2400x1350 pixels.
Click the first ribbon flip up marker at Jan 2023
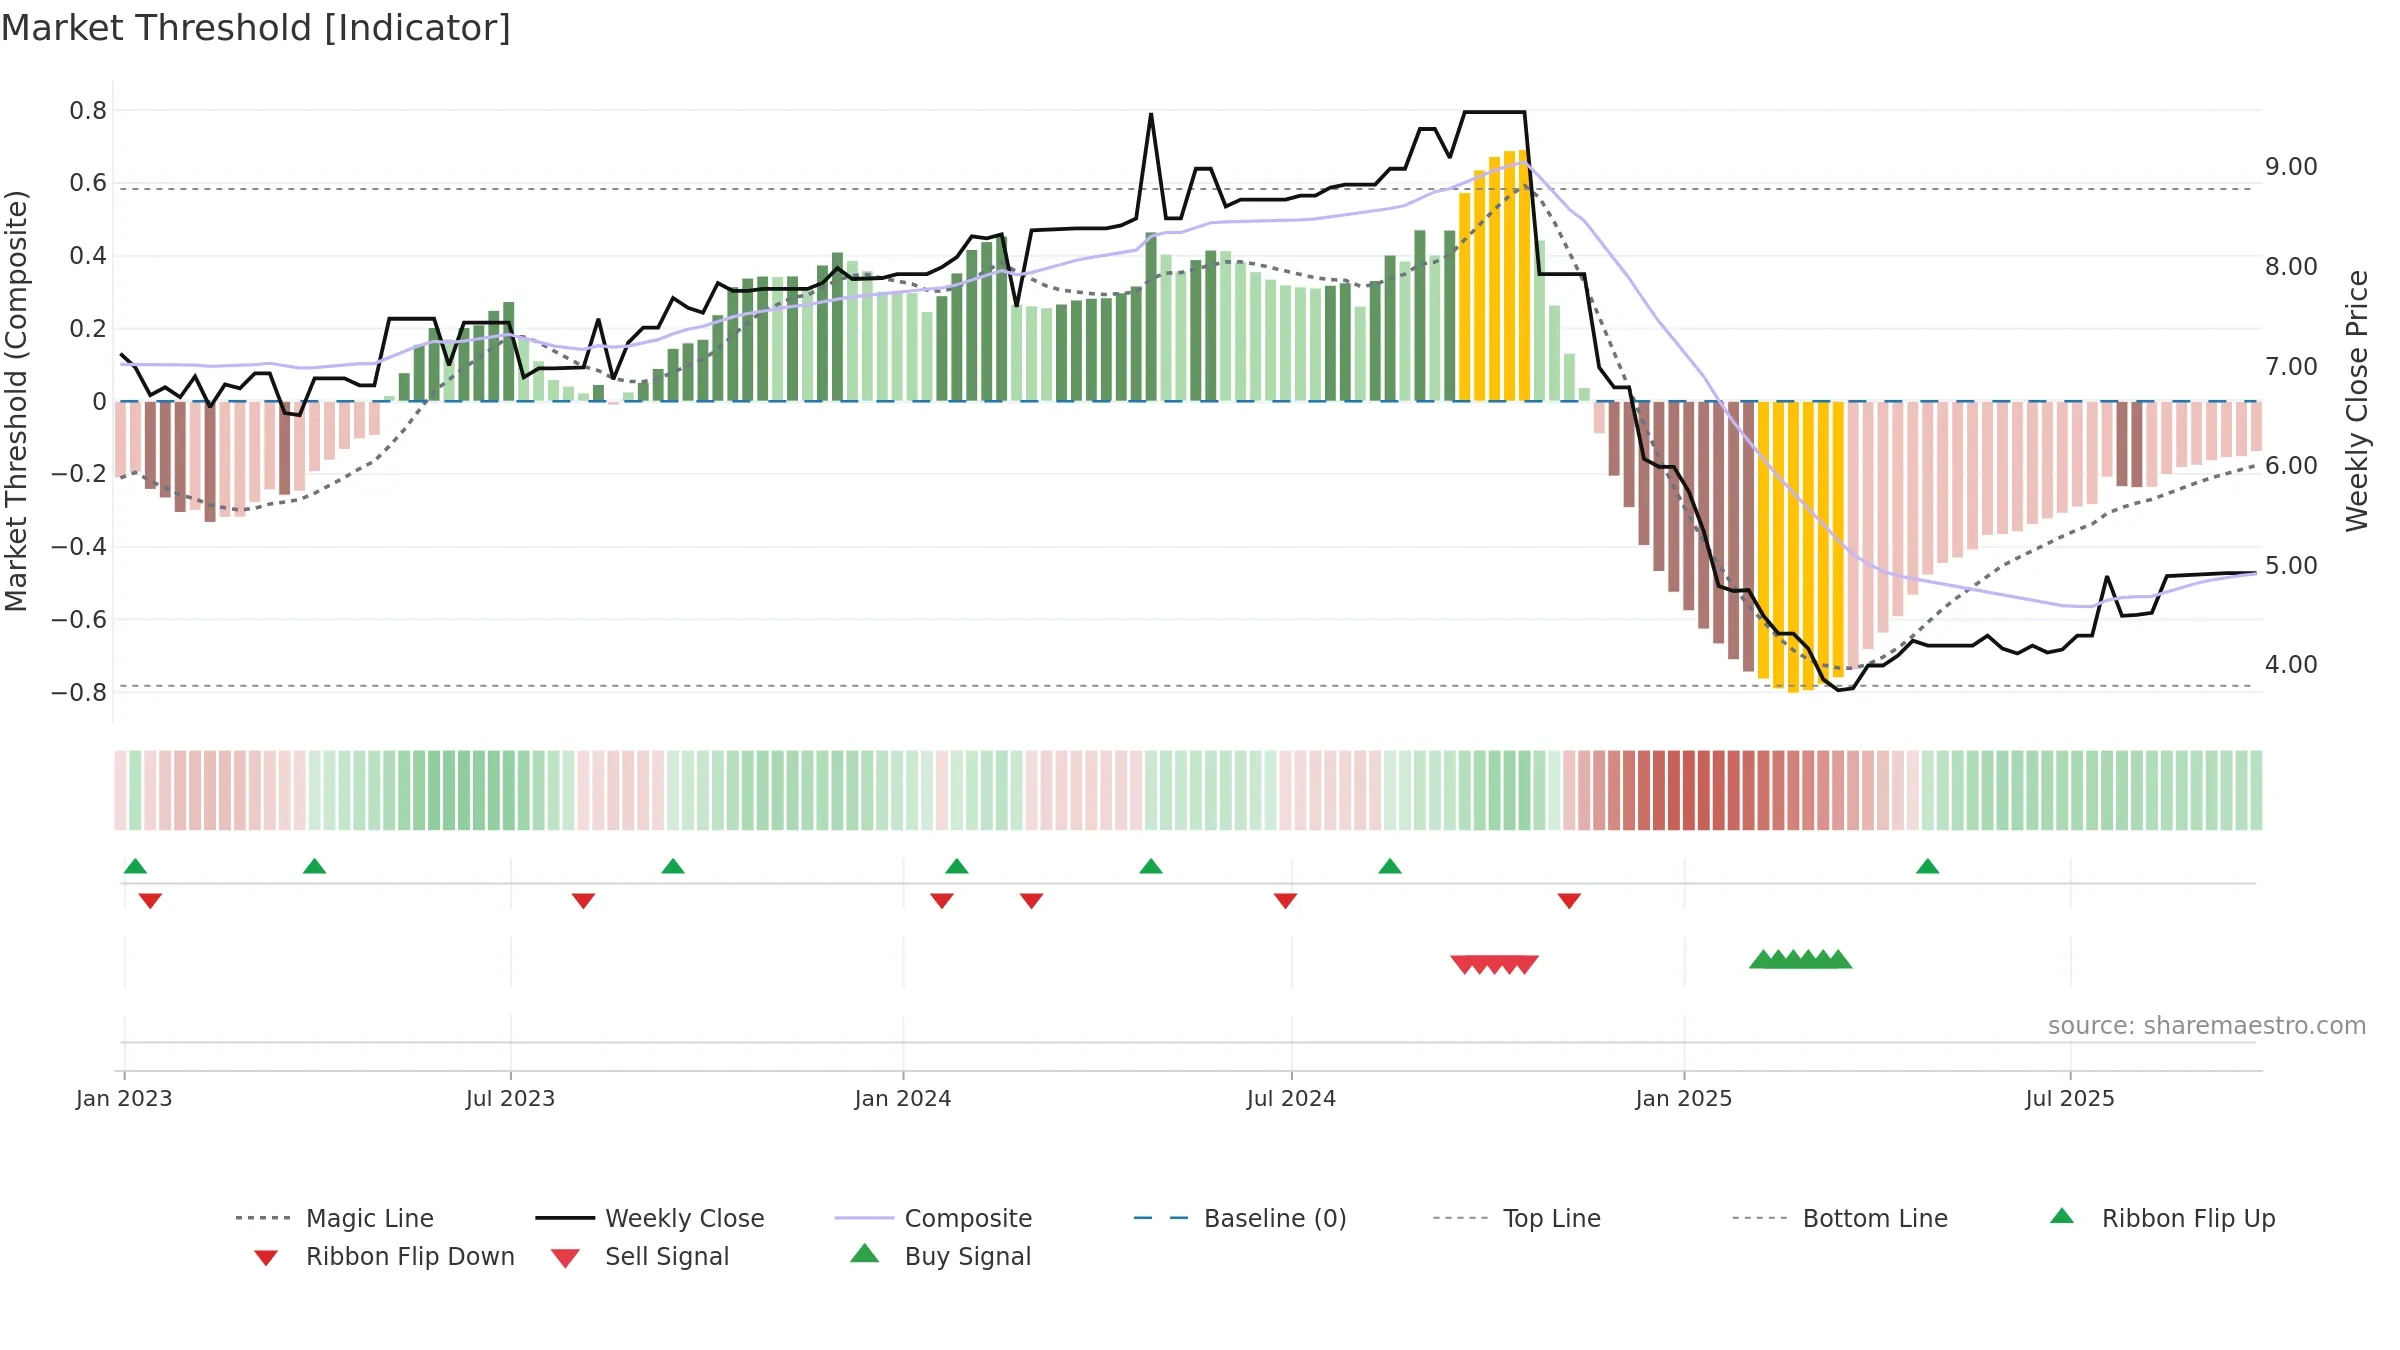135,866
